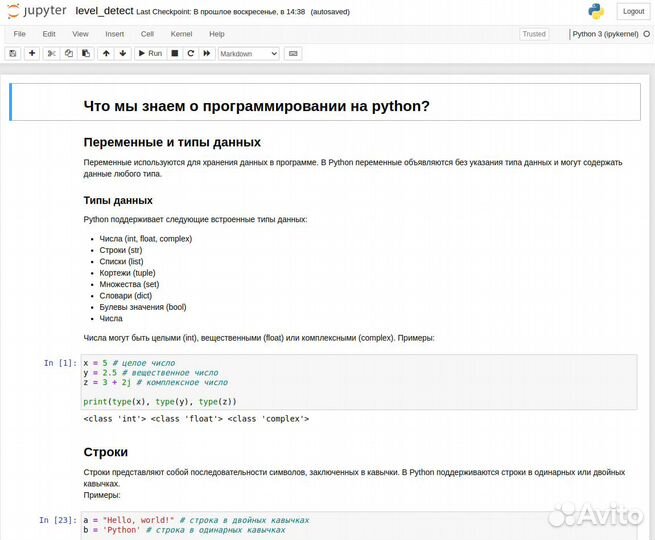Screen dimensions: 655x540
Task: Click list item 'Числа (int, float, complex)'
Action: click(145, 239)
